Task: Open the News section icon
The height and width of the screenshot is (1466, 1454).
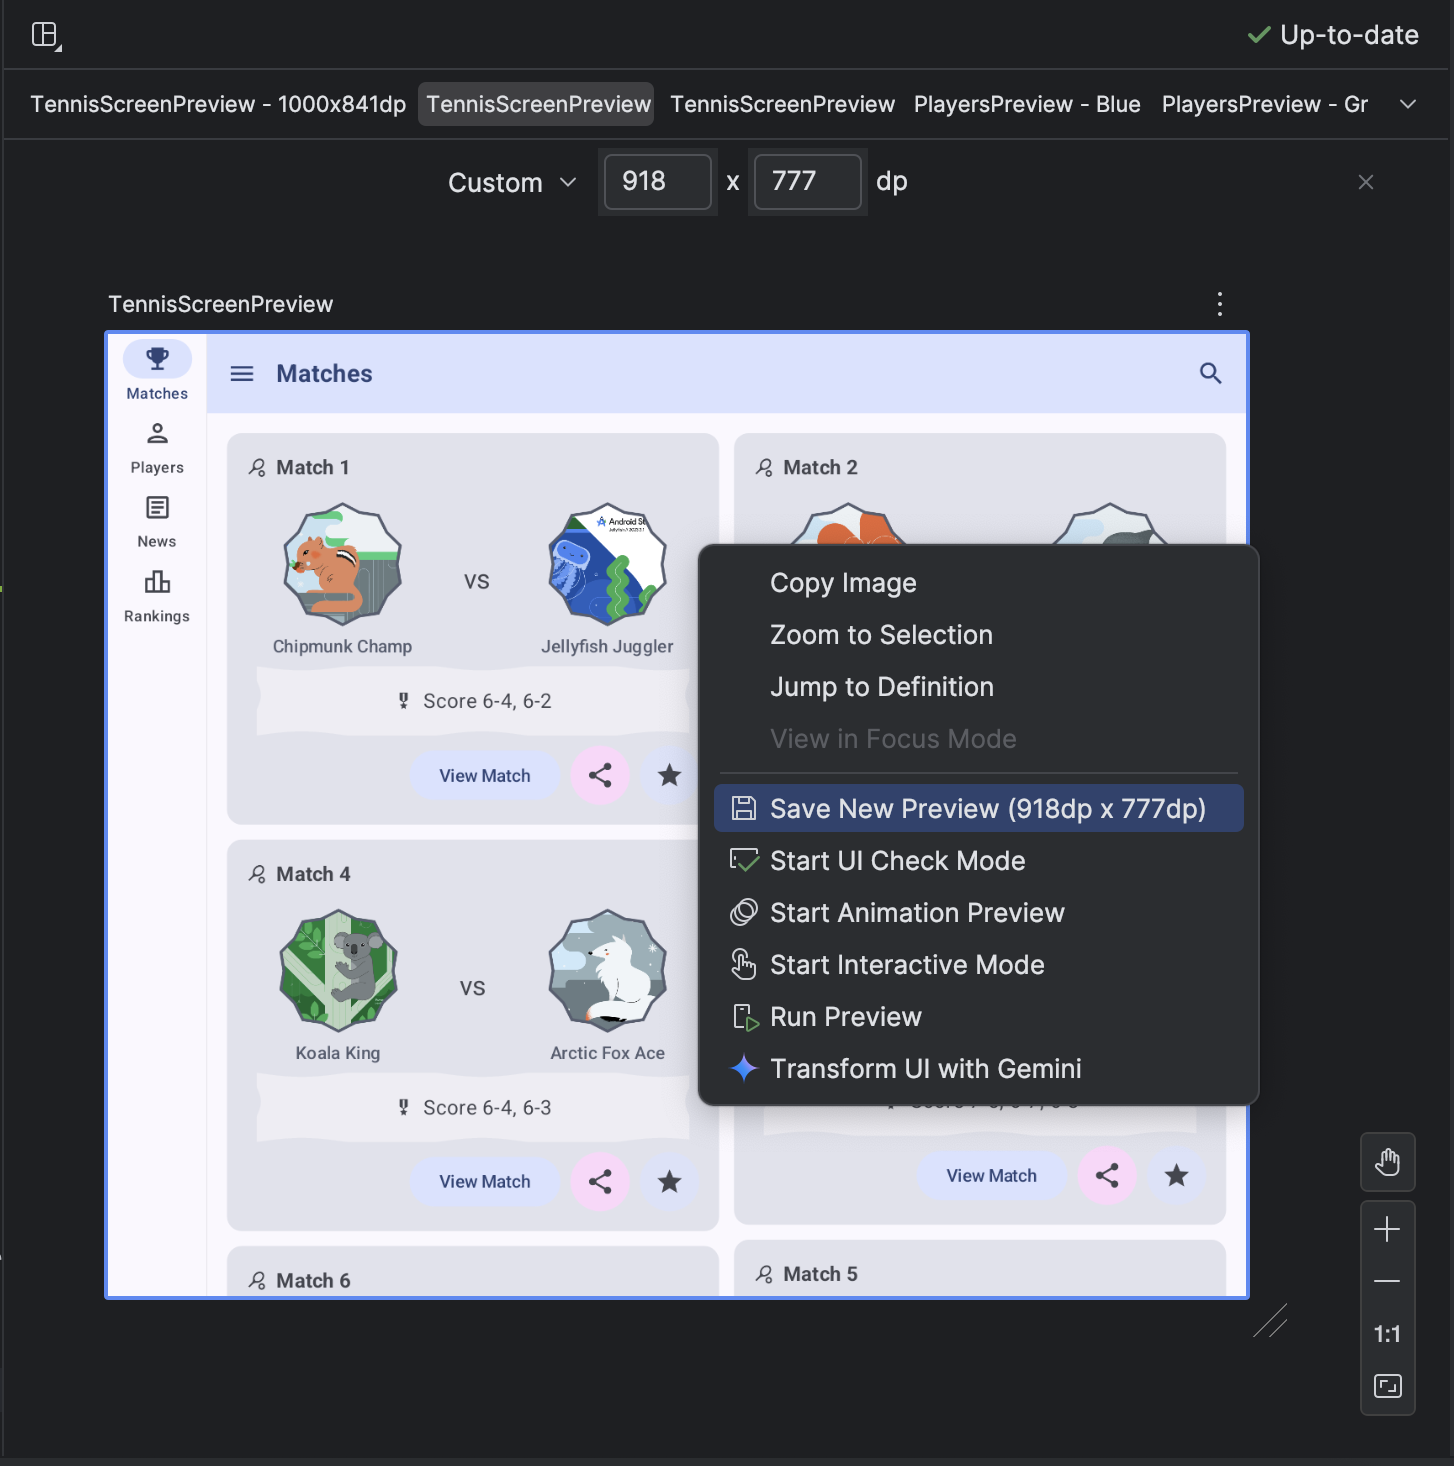Action: coord(156,507)
